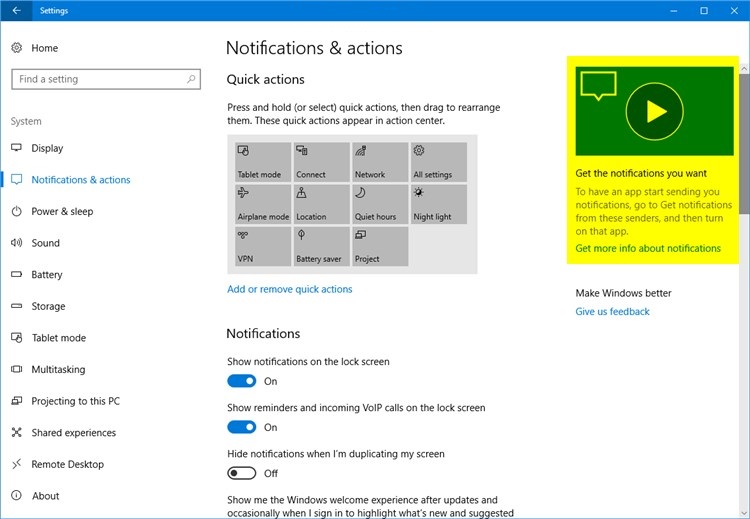Click the Shared experiences icon

[17, 432]
